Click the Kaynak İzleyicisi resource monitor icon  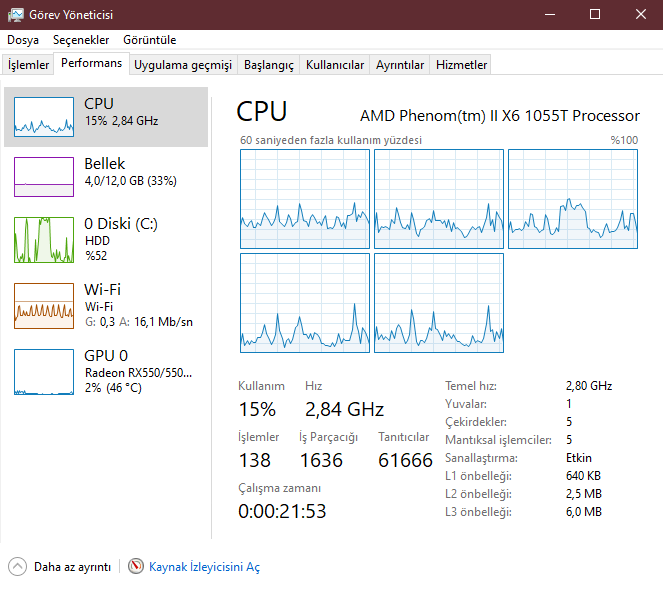point(136,567)
